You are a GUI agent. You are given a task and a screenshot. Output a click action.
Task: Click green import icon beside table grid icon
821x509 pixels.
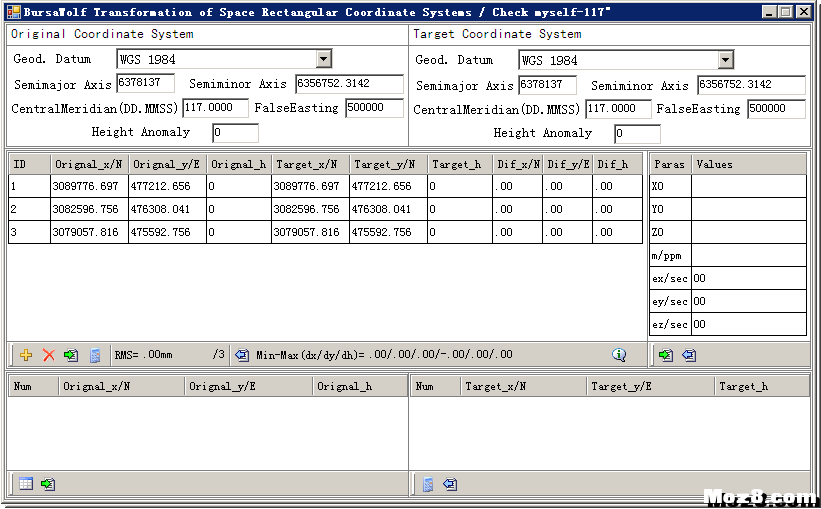[48, 484]
